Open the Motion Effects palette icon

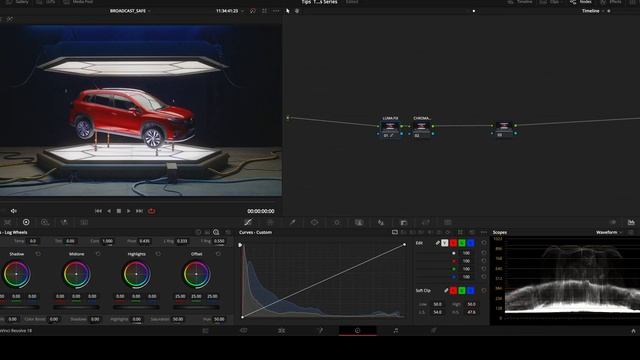click(x=84, y=222)
